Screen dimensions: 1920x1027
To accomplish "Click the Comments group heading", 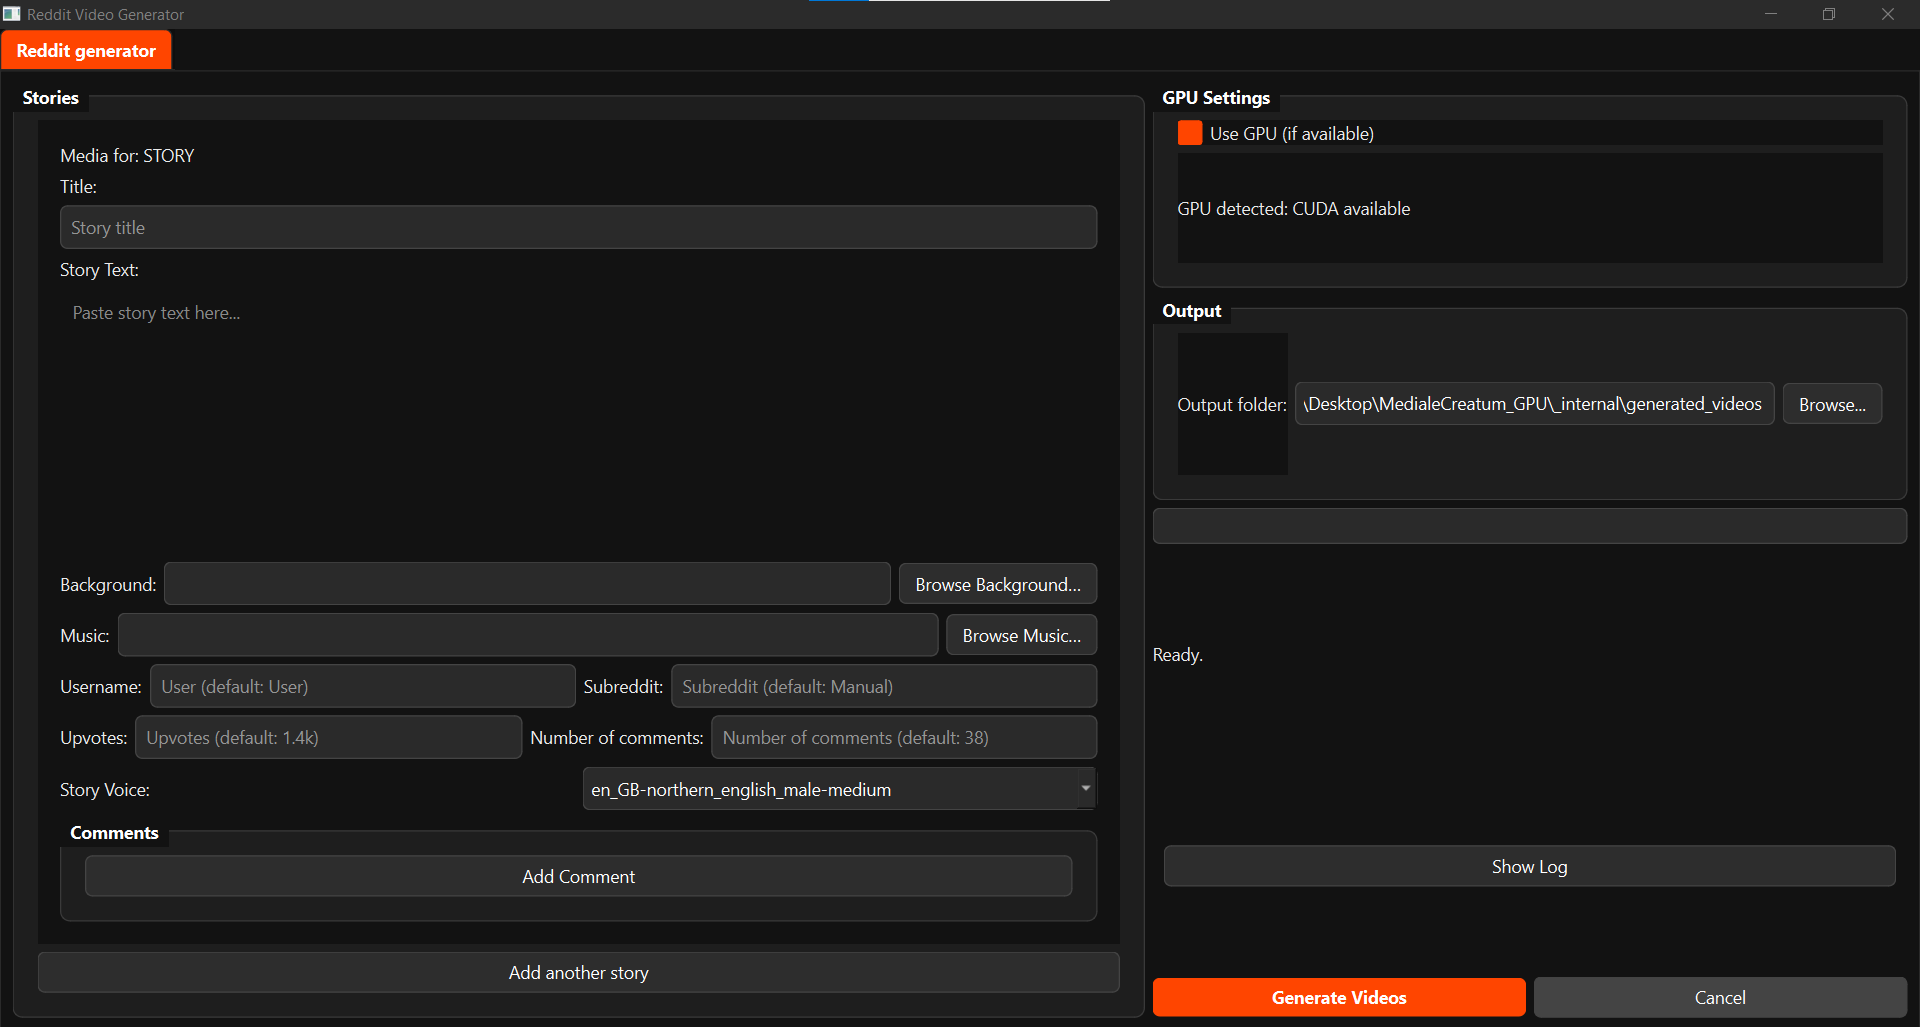I will point(114,832).
